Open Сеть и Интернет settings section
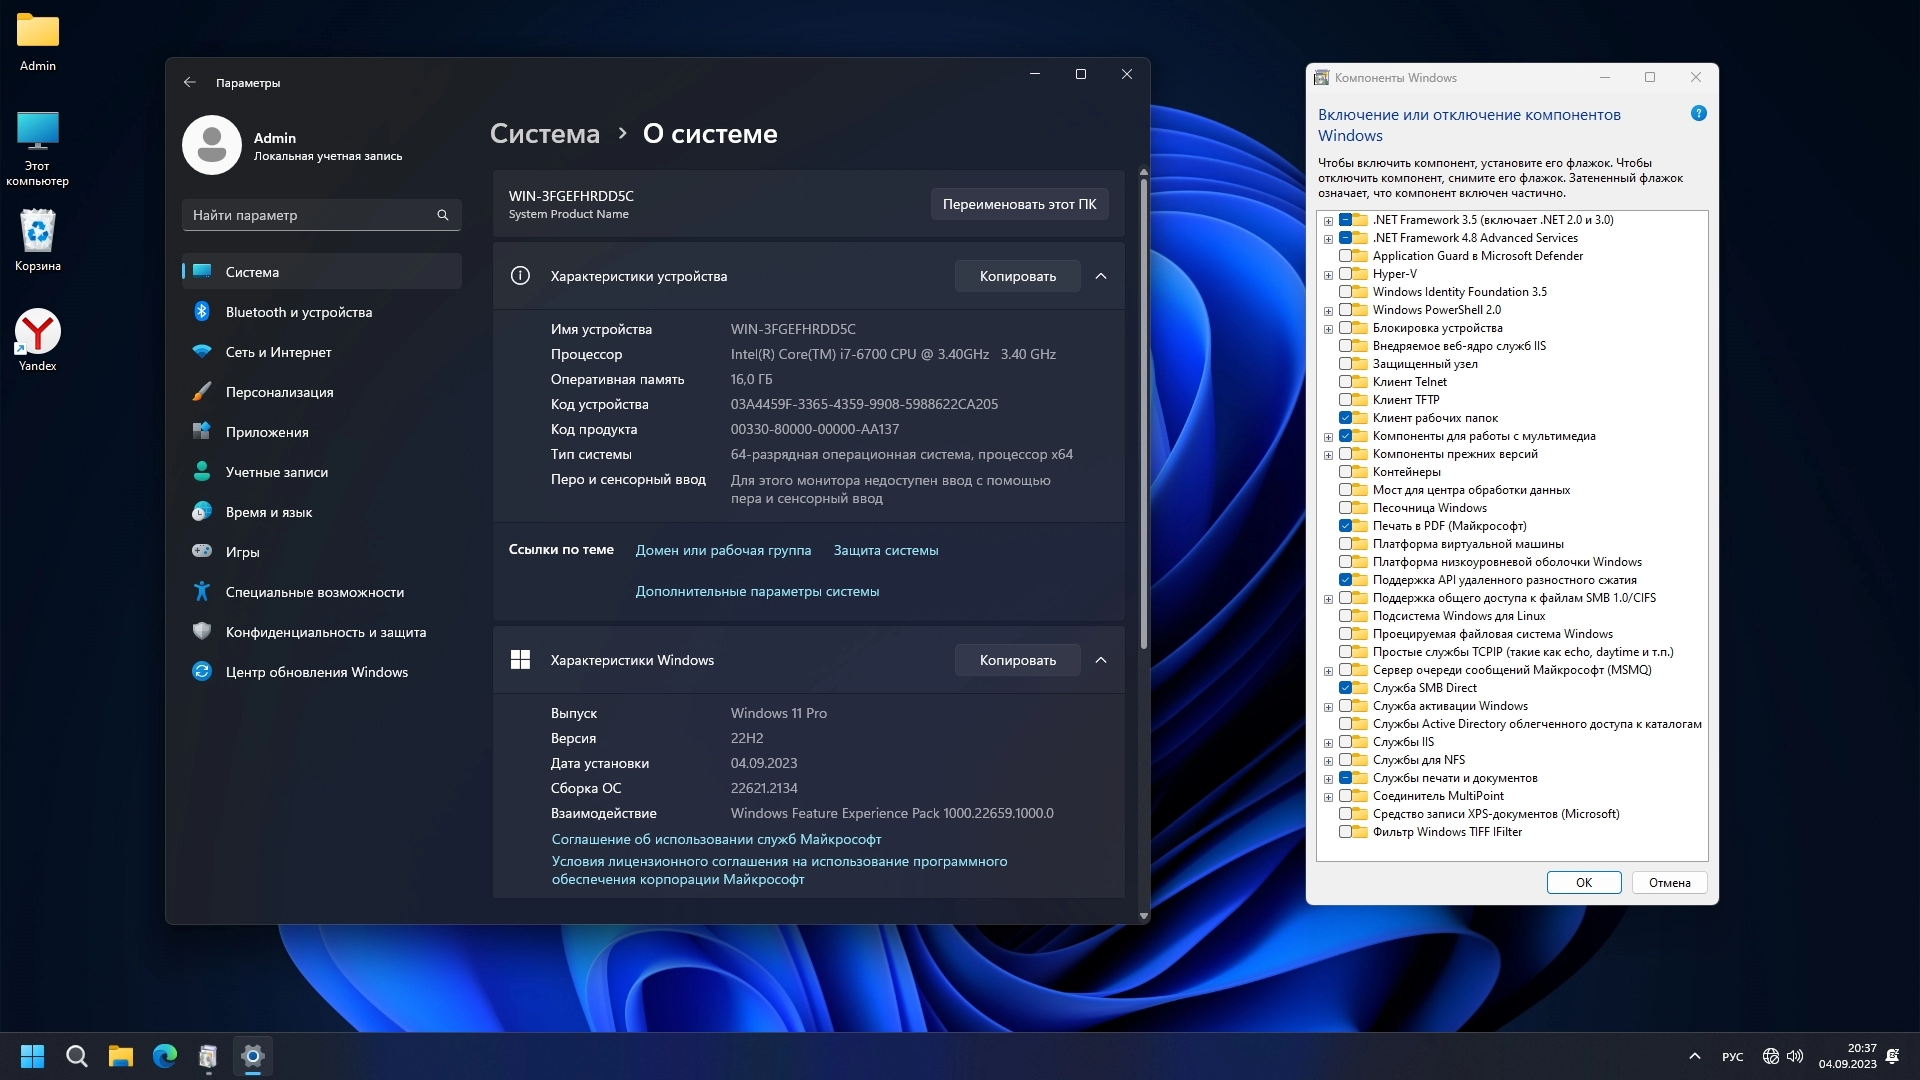 278,352
